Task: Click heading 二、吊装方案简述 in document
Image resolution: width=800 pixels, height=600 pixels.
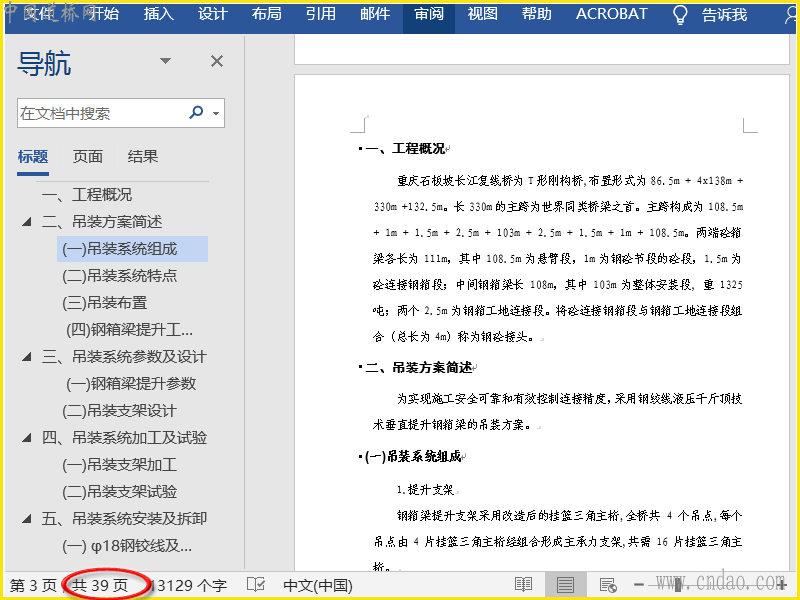Action: click(x=418, y=367)
